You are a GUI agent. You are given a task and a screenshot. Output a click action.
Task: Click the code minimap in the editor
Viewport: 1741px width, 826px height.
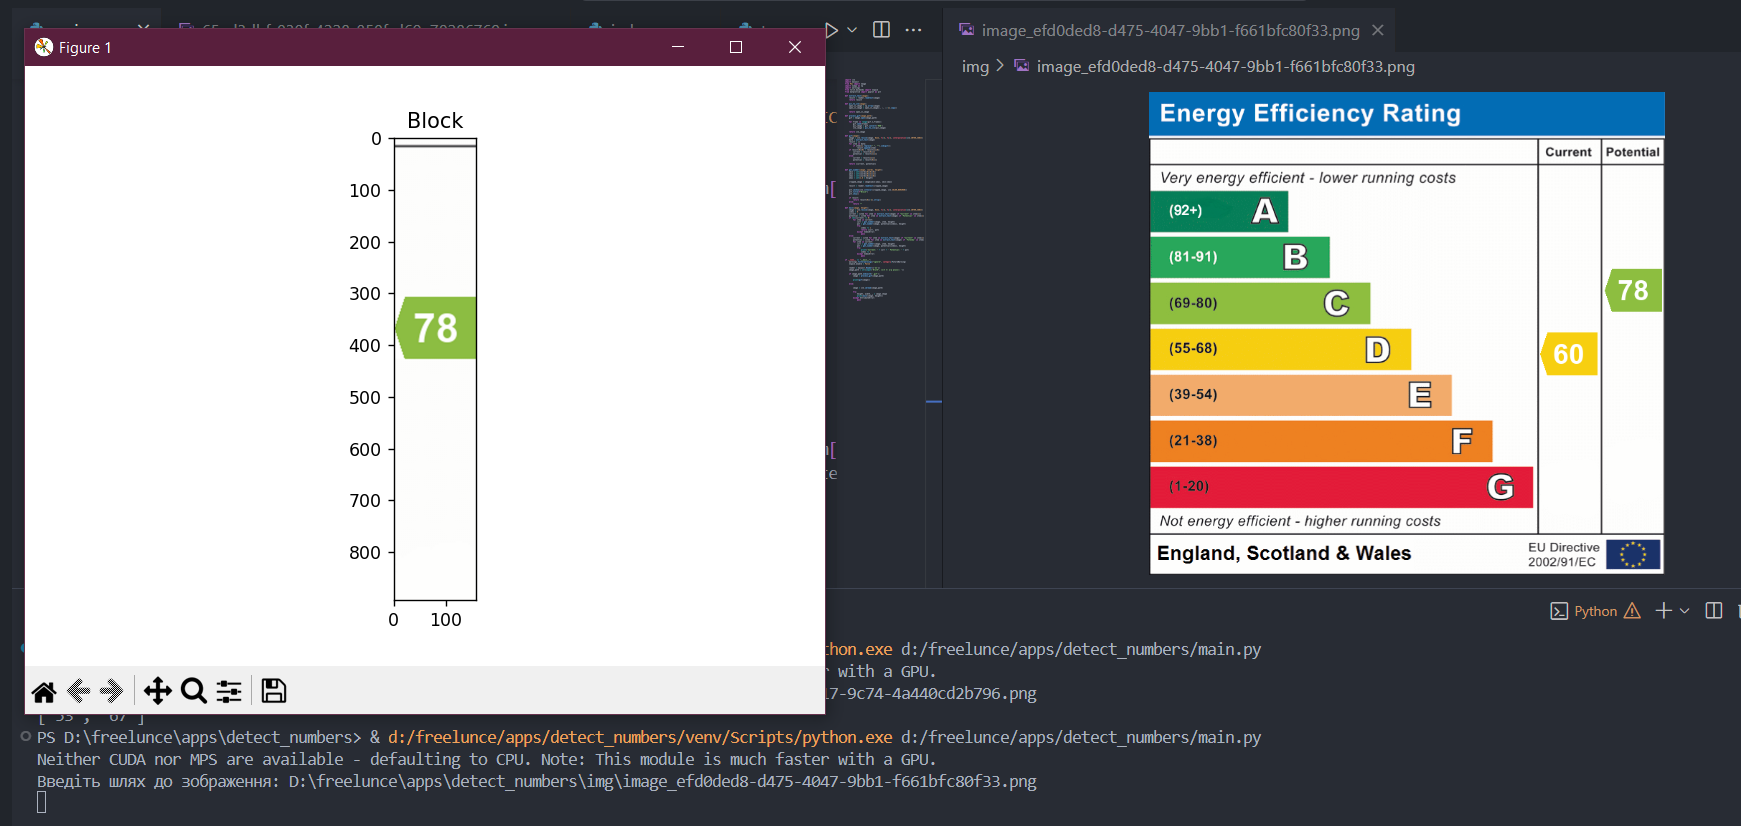click(884, 190)
